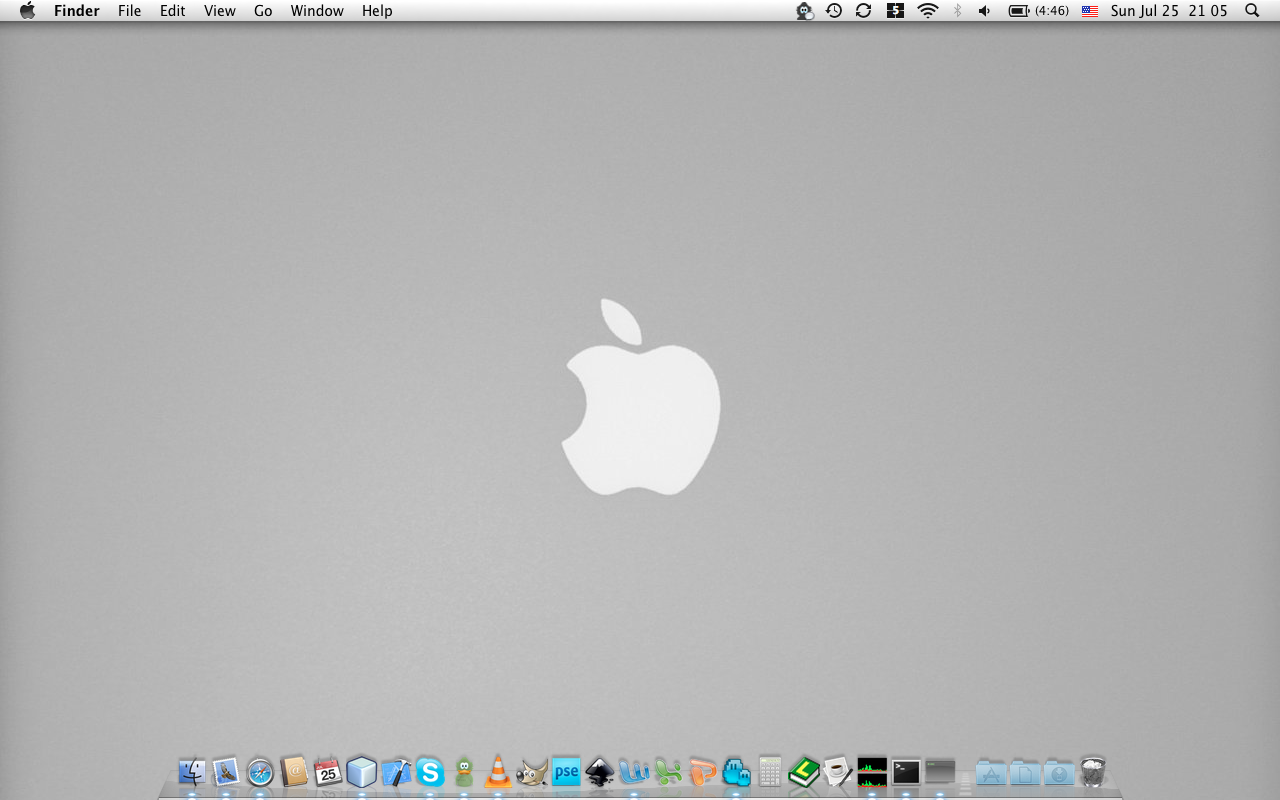This screenshot has height=800, width=1280.
Task: Launch Microsoft Word blue W icon
Action: [x=634, y=772]
